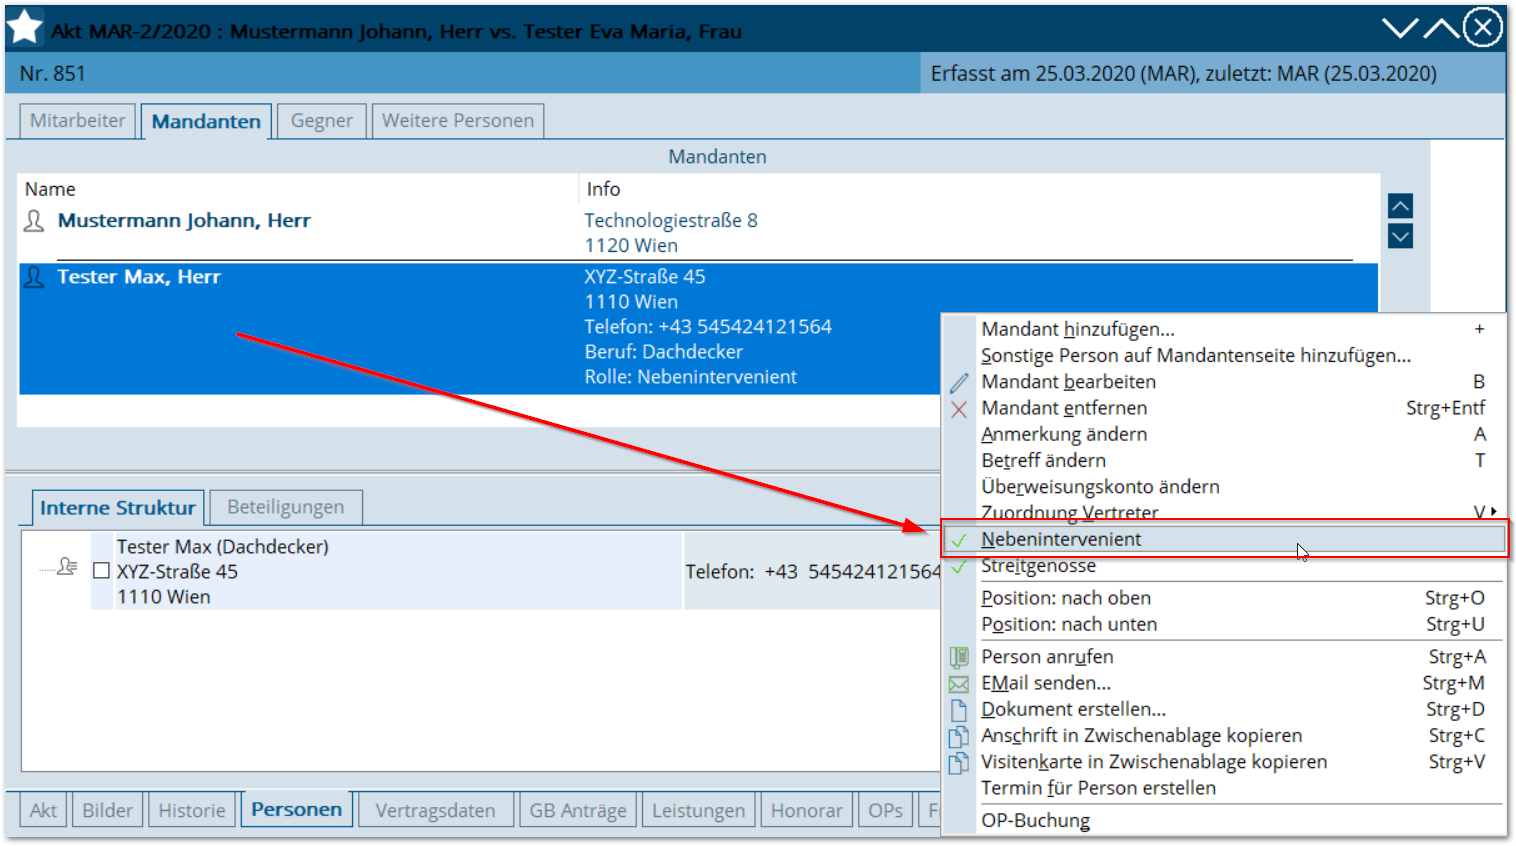Click the Rolle: Nebenintervenient text

click(691, 377)
